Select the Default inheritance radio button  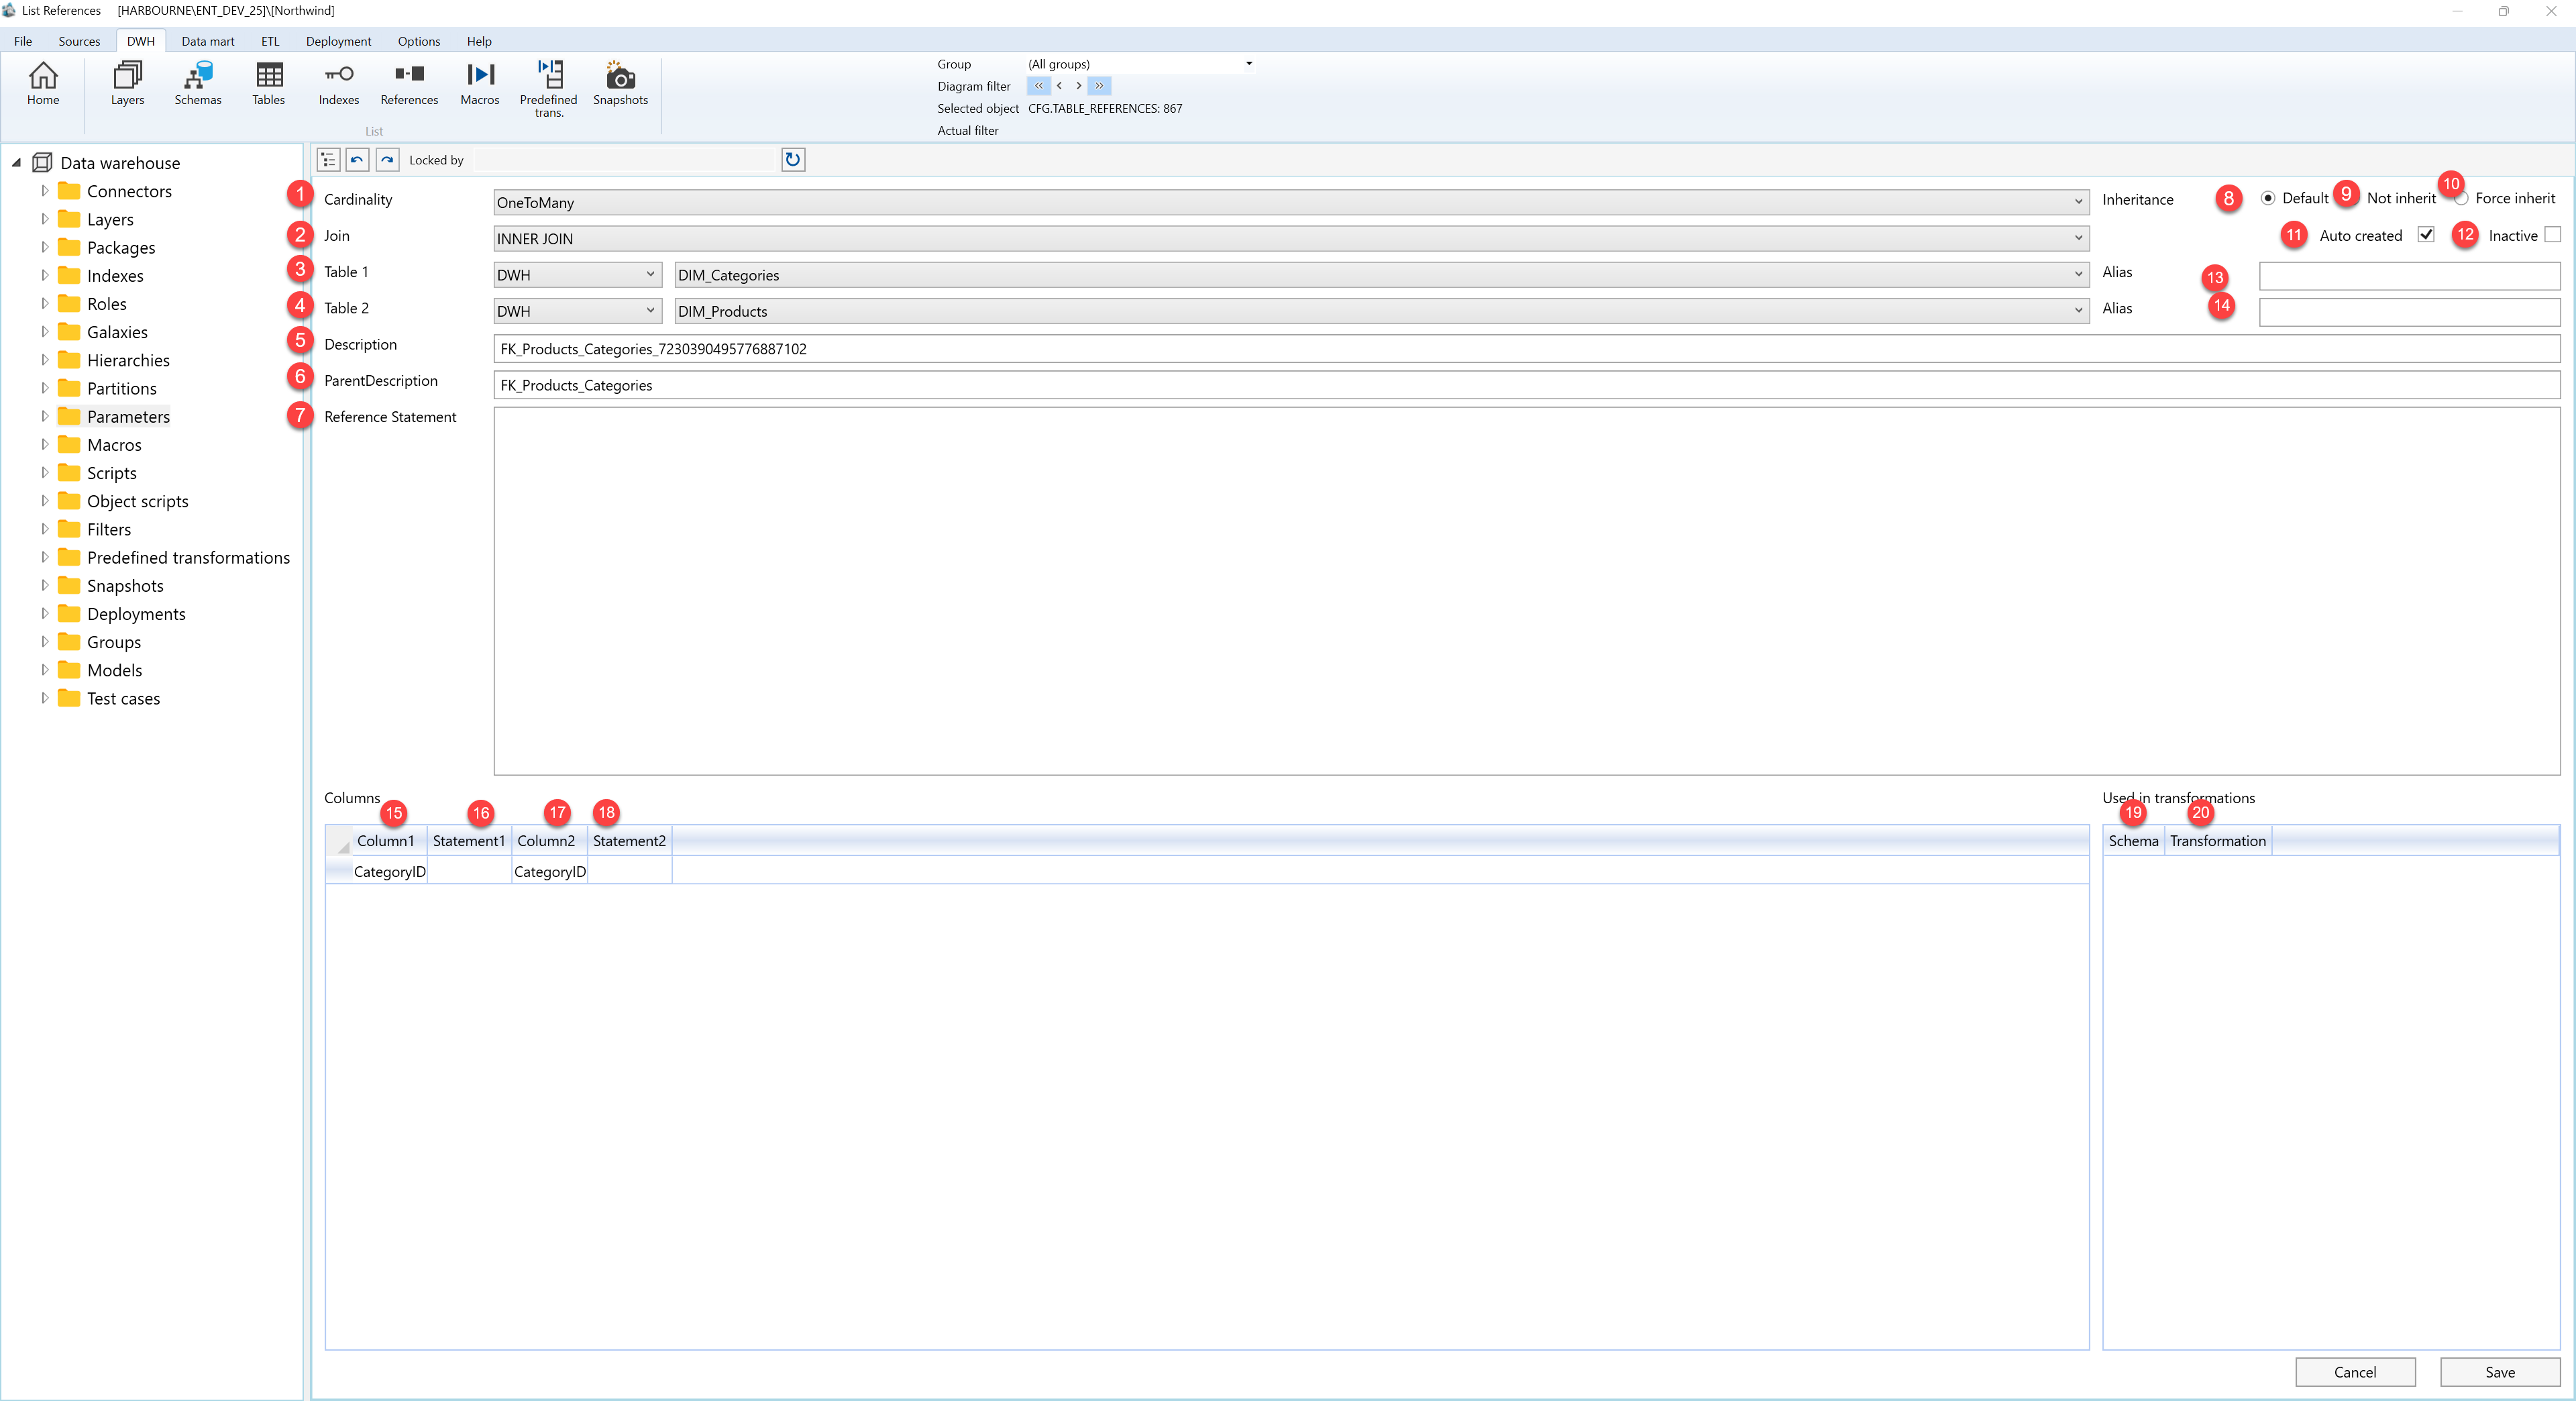pyautogui.click(x=2268, y=198)
